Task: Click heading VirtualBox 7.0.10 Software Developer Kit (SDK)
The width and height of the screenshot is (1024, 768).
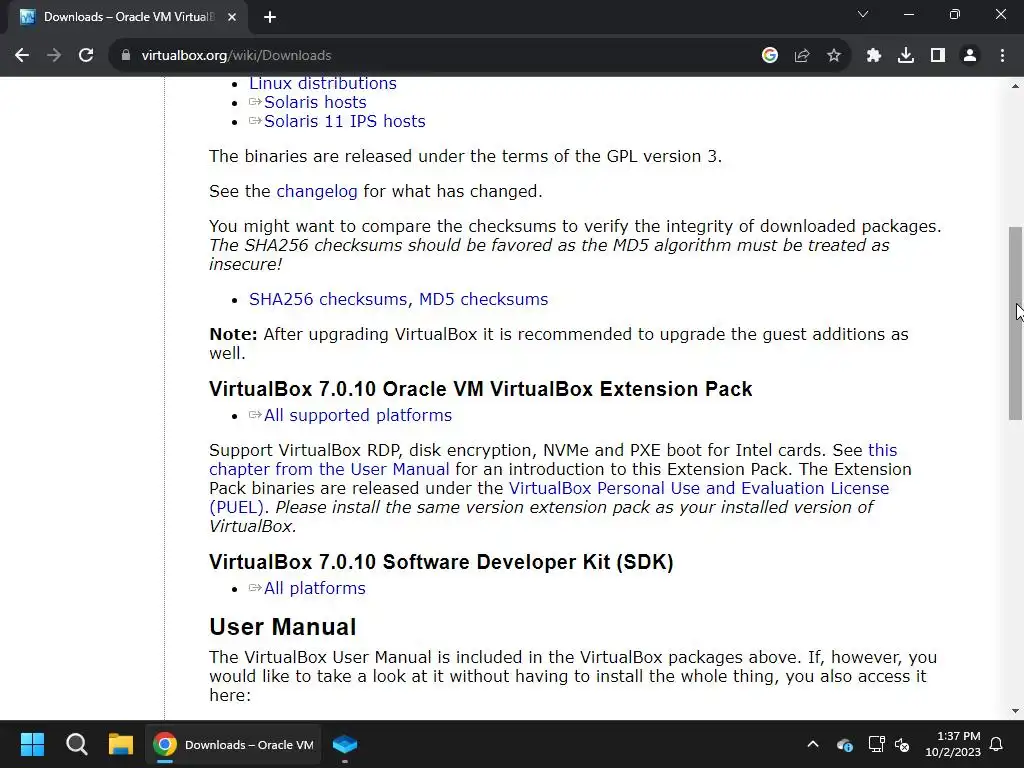Action: click(441, 562)
